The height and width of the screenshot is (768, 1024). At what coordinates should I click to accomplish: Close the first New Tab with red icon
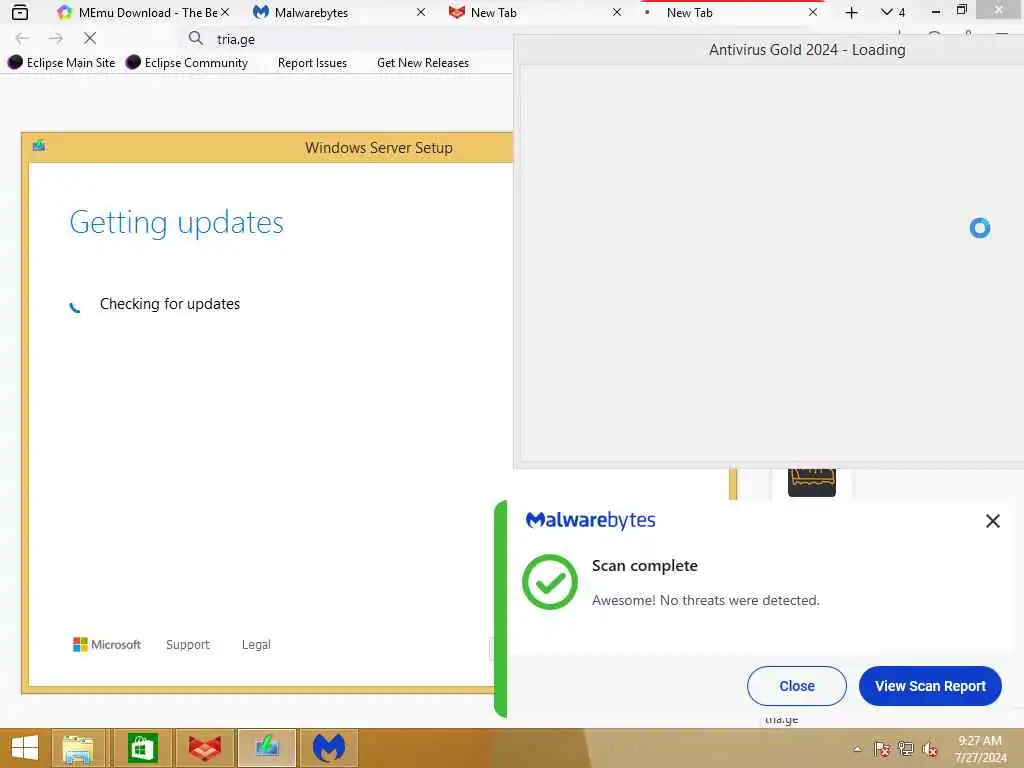pos(616,12)
